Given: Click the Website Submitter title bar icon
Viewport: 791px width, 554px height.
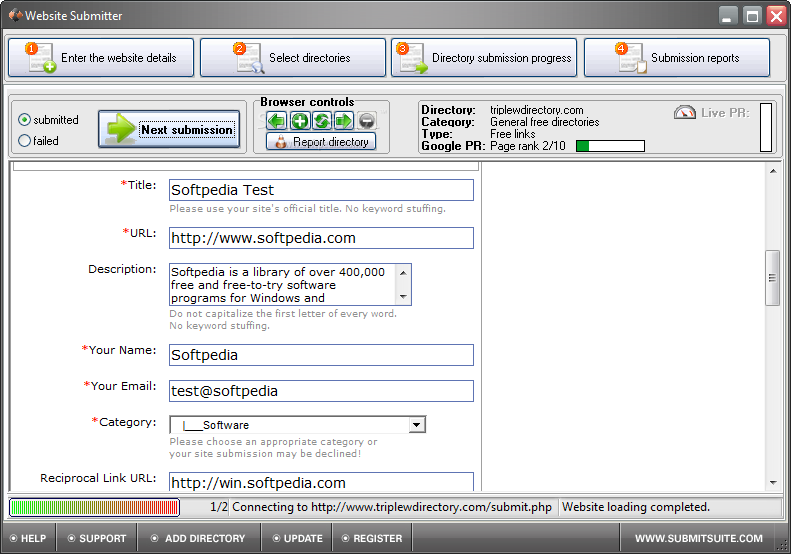Looking at the screenshot, I should tap(16, 16).
